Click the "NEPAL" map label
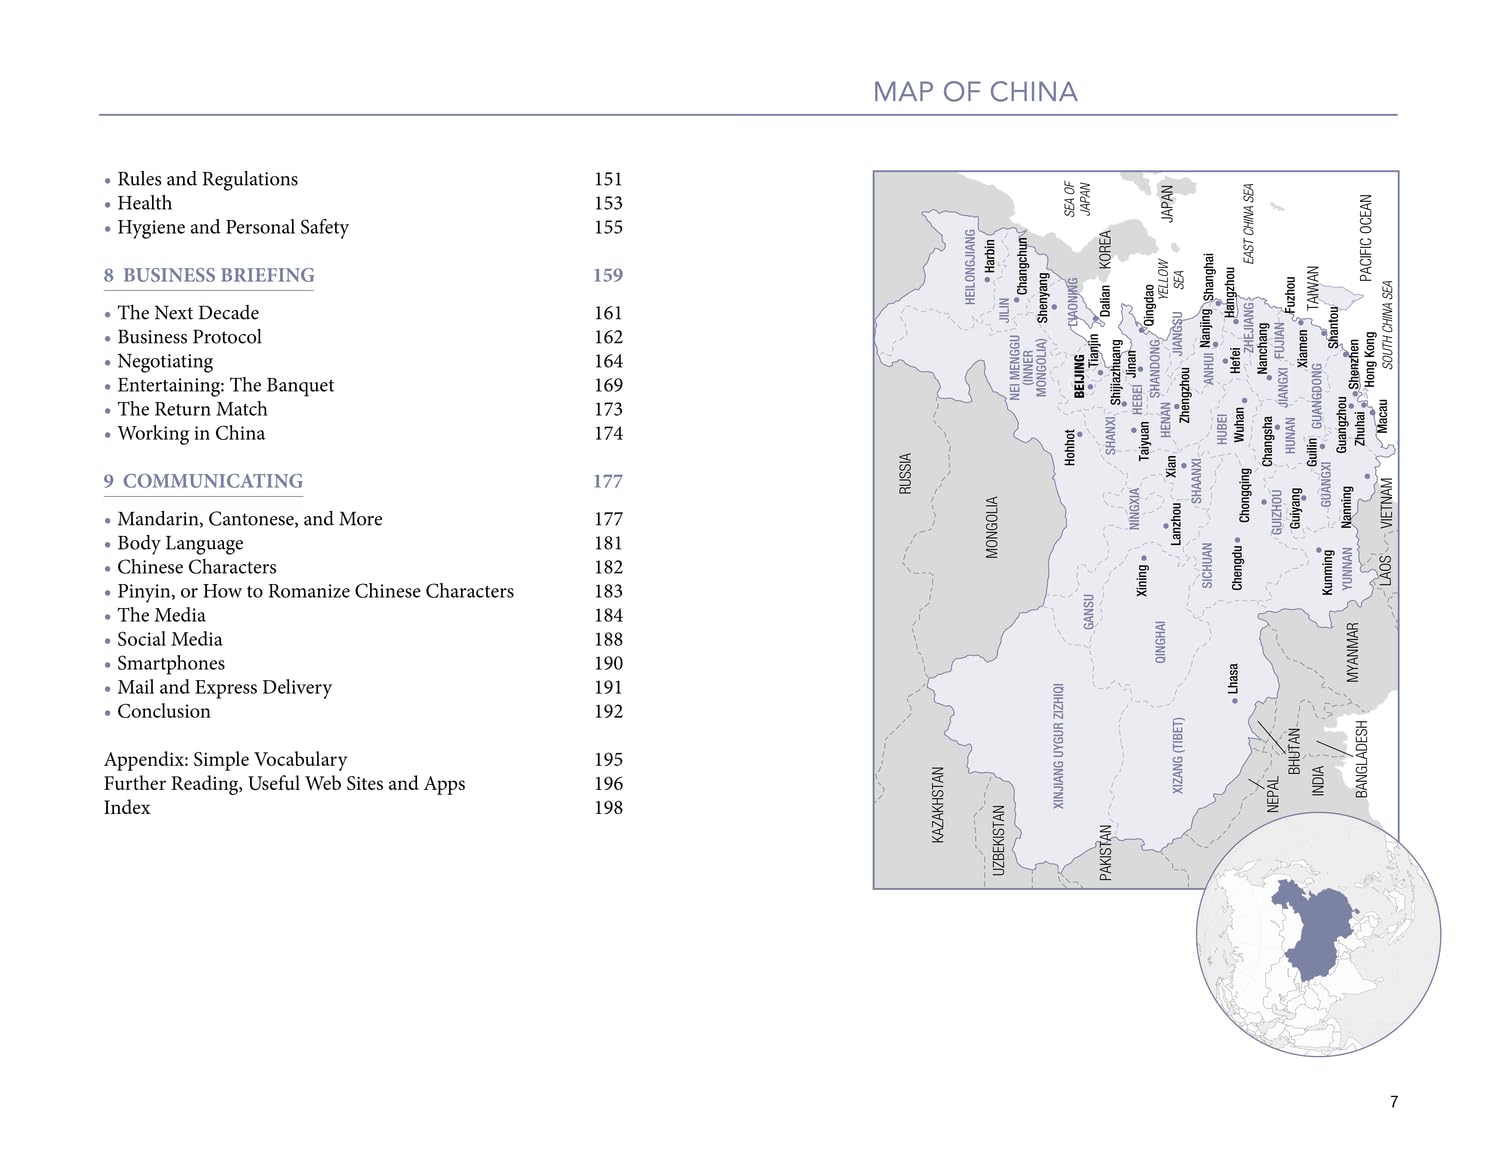Viewport: 1500px width, 1159px height. [x=1274, y=794]
